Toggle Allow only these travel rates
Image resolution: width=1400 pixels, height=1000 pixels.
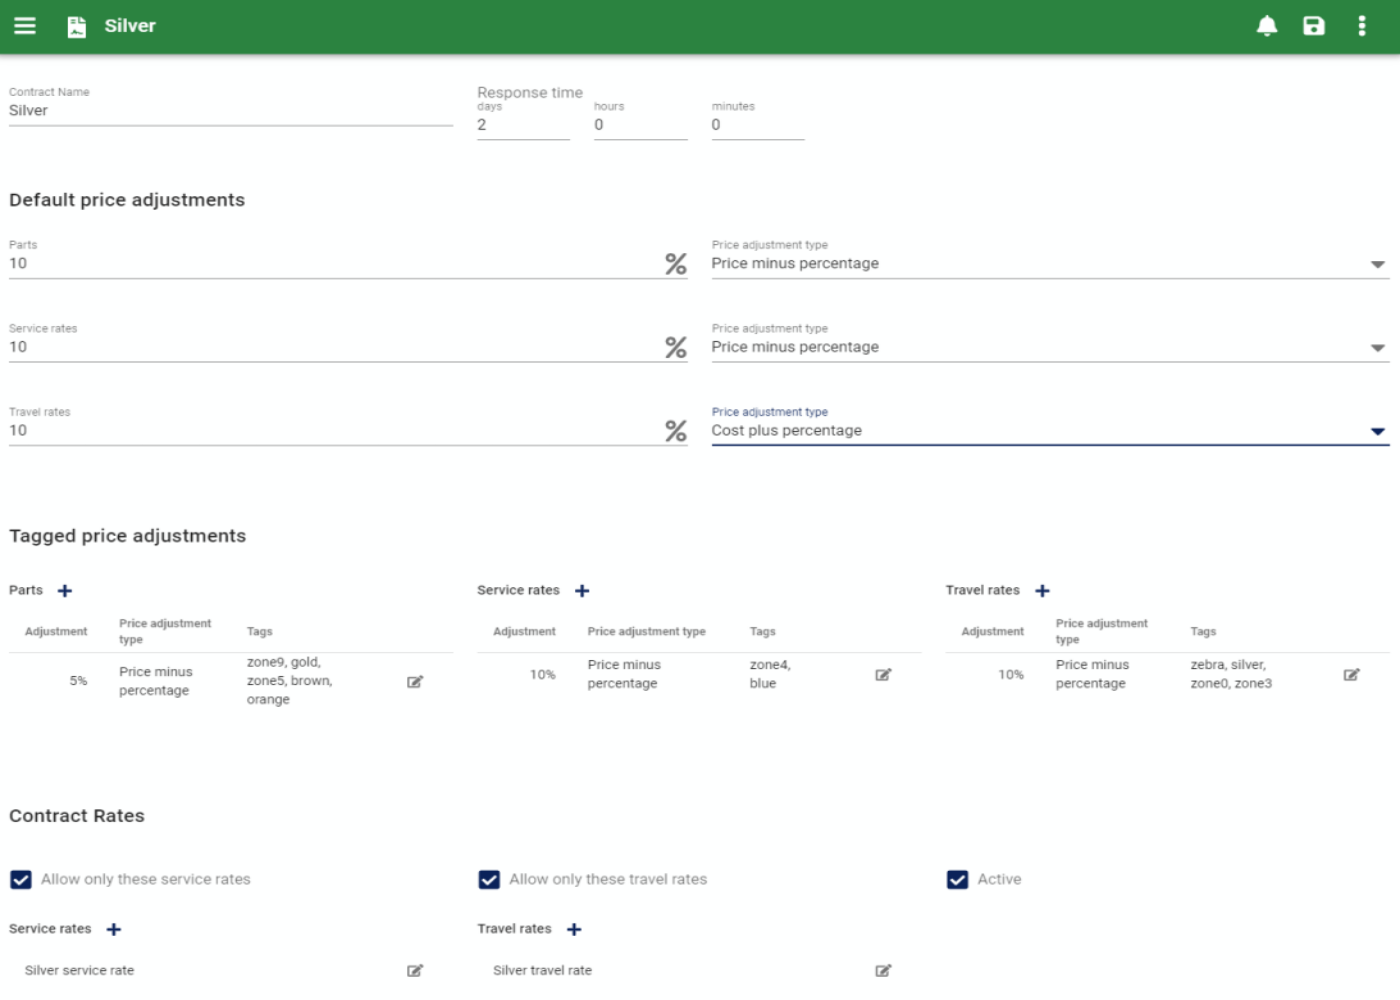tap(489, 880)
